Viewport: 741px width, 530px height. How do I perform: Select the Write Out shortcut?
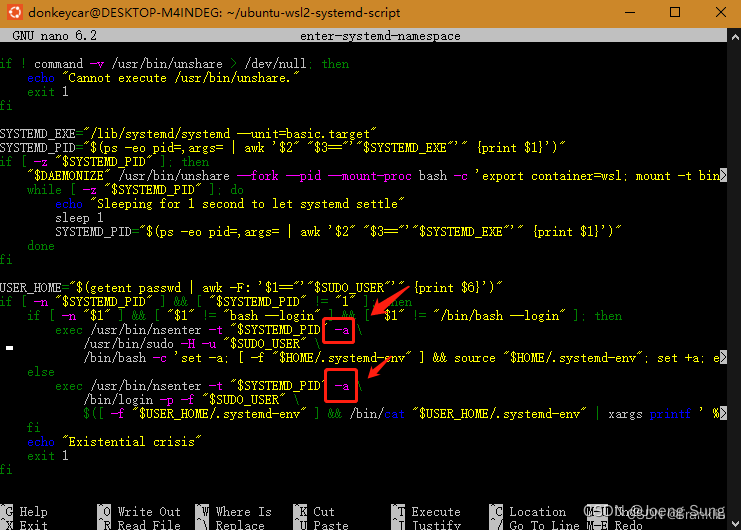click(139, 512)
